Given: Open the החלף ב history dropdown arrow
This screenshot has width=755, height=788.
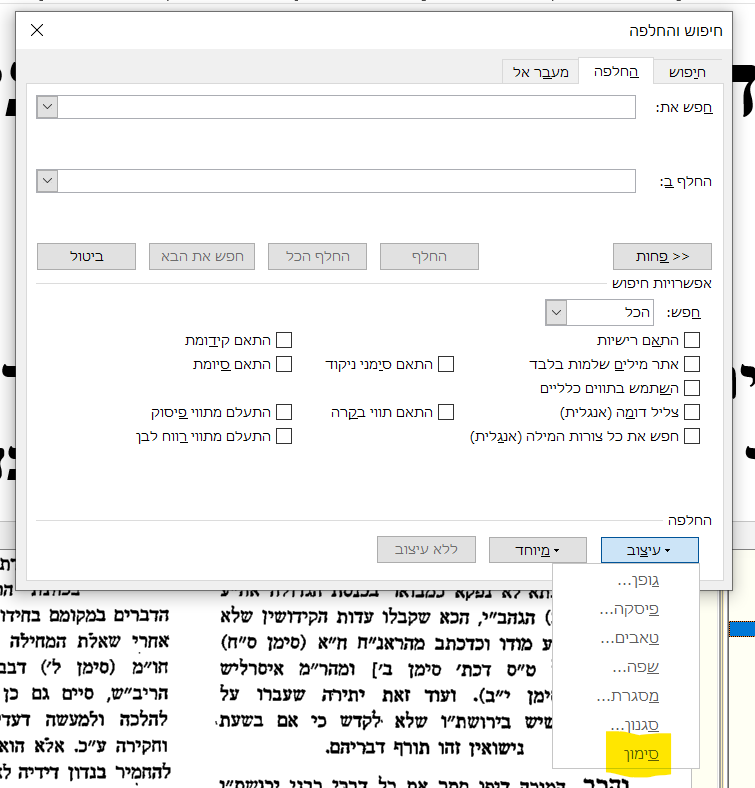Looking at the screenshot, I should (x=47, y=181).
